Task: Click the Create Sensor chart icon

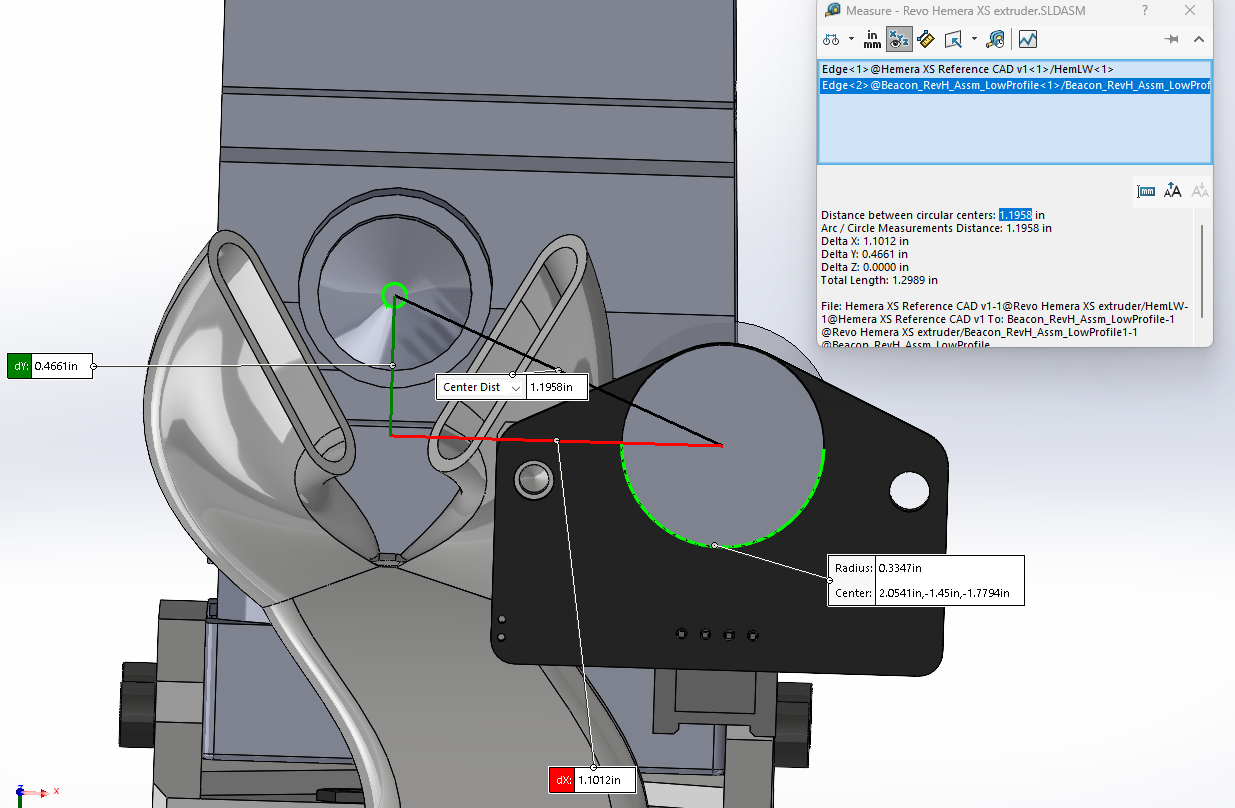Action: (1028, 39)
